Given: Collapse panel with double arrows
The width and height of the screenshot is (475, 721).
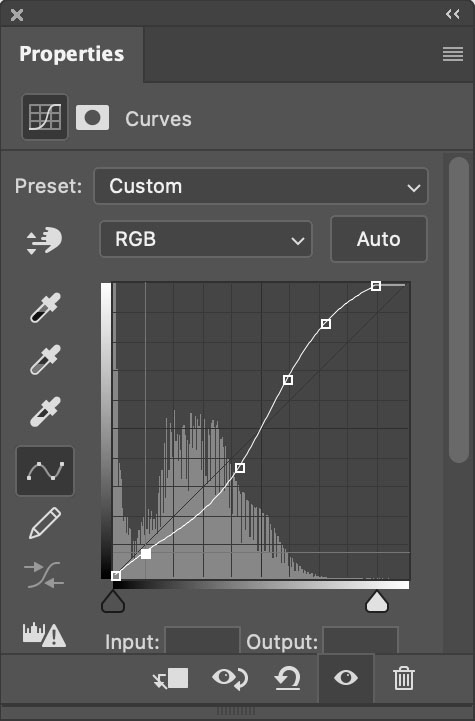Looking at the screenshot, I should pos(452,14).
